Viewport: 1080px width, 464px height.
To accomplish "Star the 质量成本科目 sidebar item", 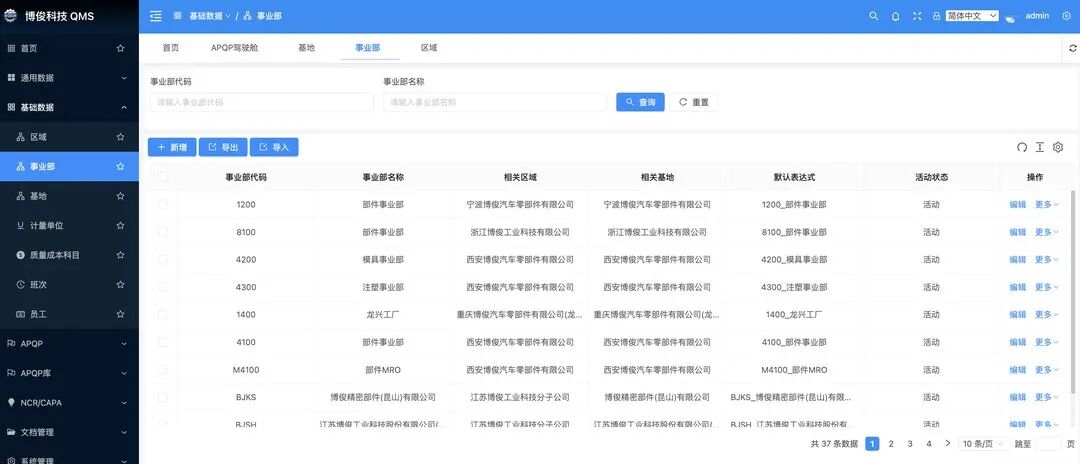I will pos(121,255).
